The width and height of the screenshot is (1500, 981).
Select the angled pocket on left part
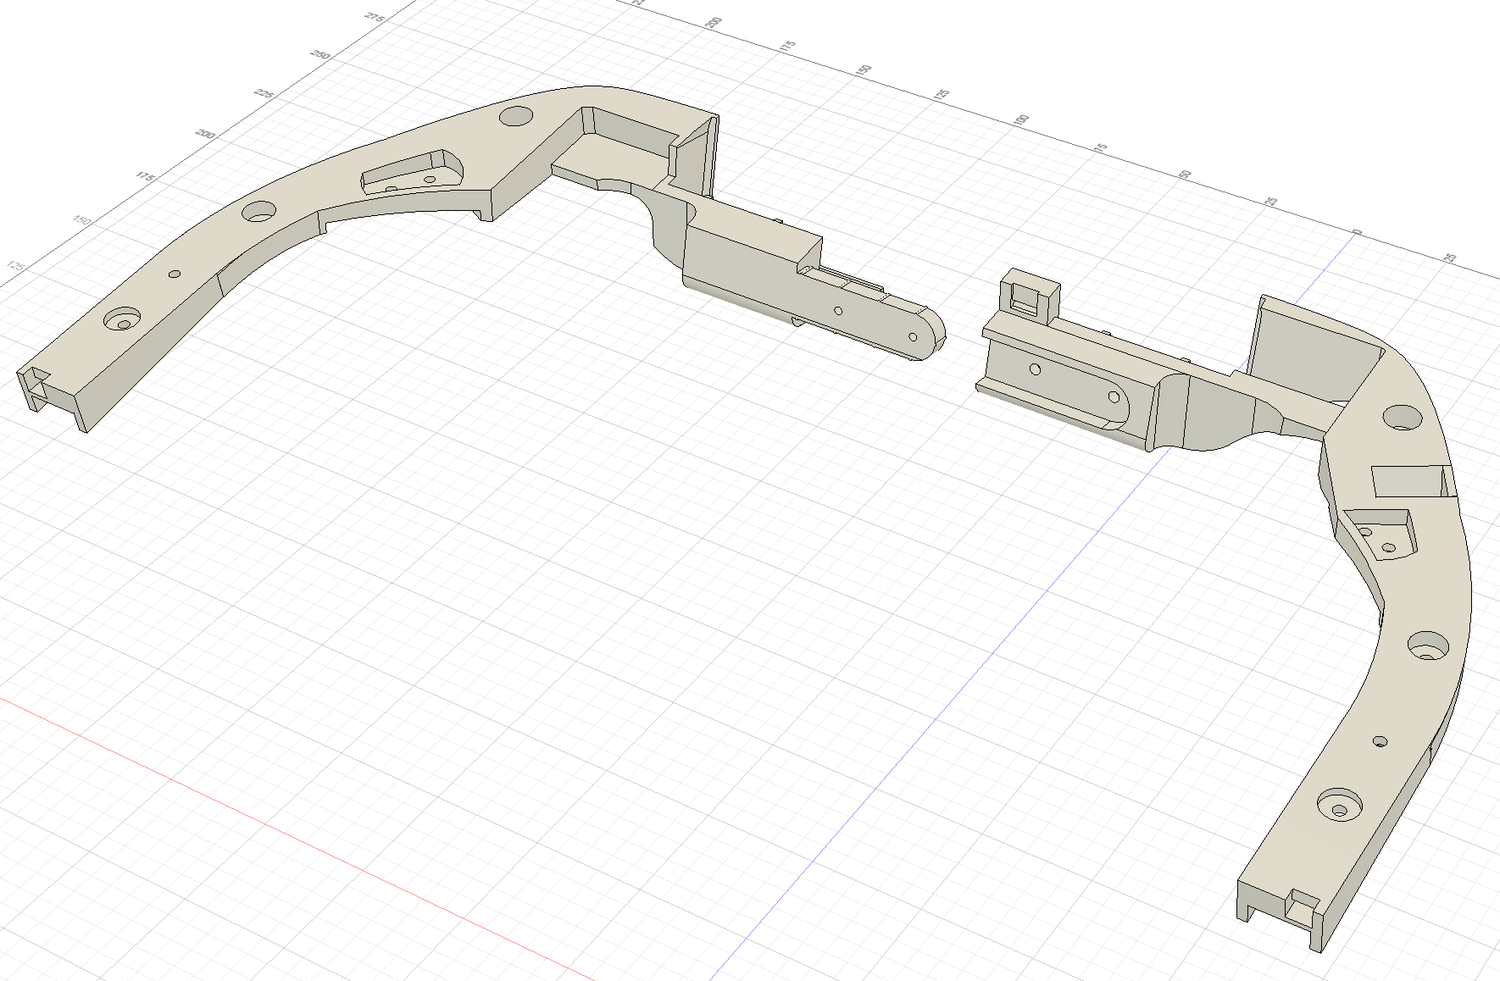tap(412, 171)
